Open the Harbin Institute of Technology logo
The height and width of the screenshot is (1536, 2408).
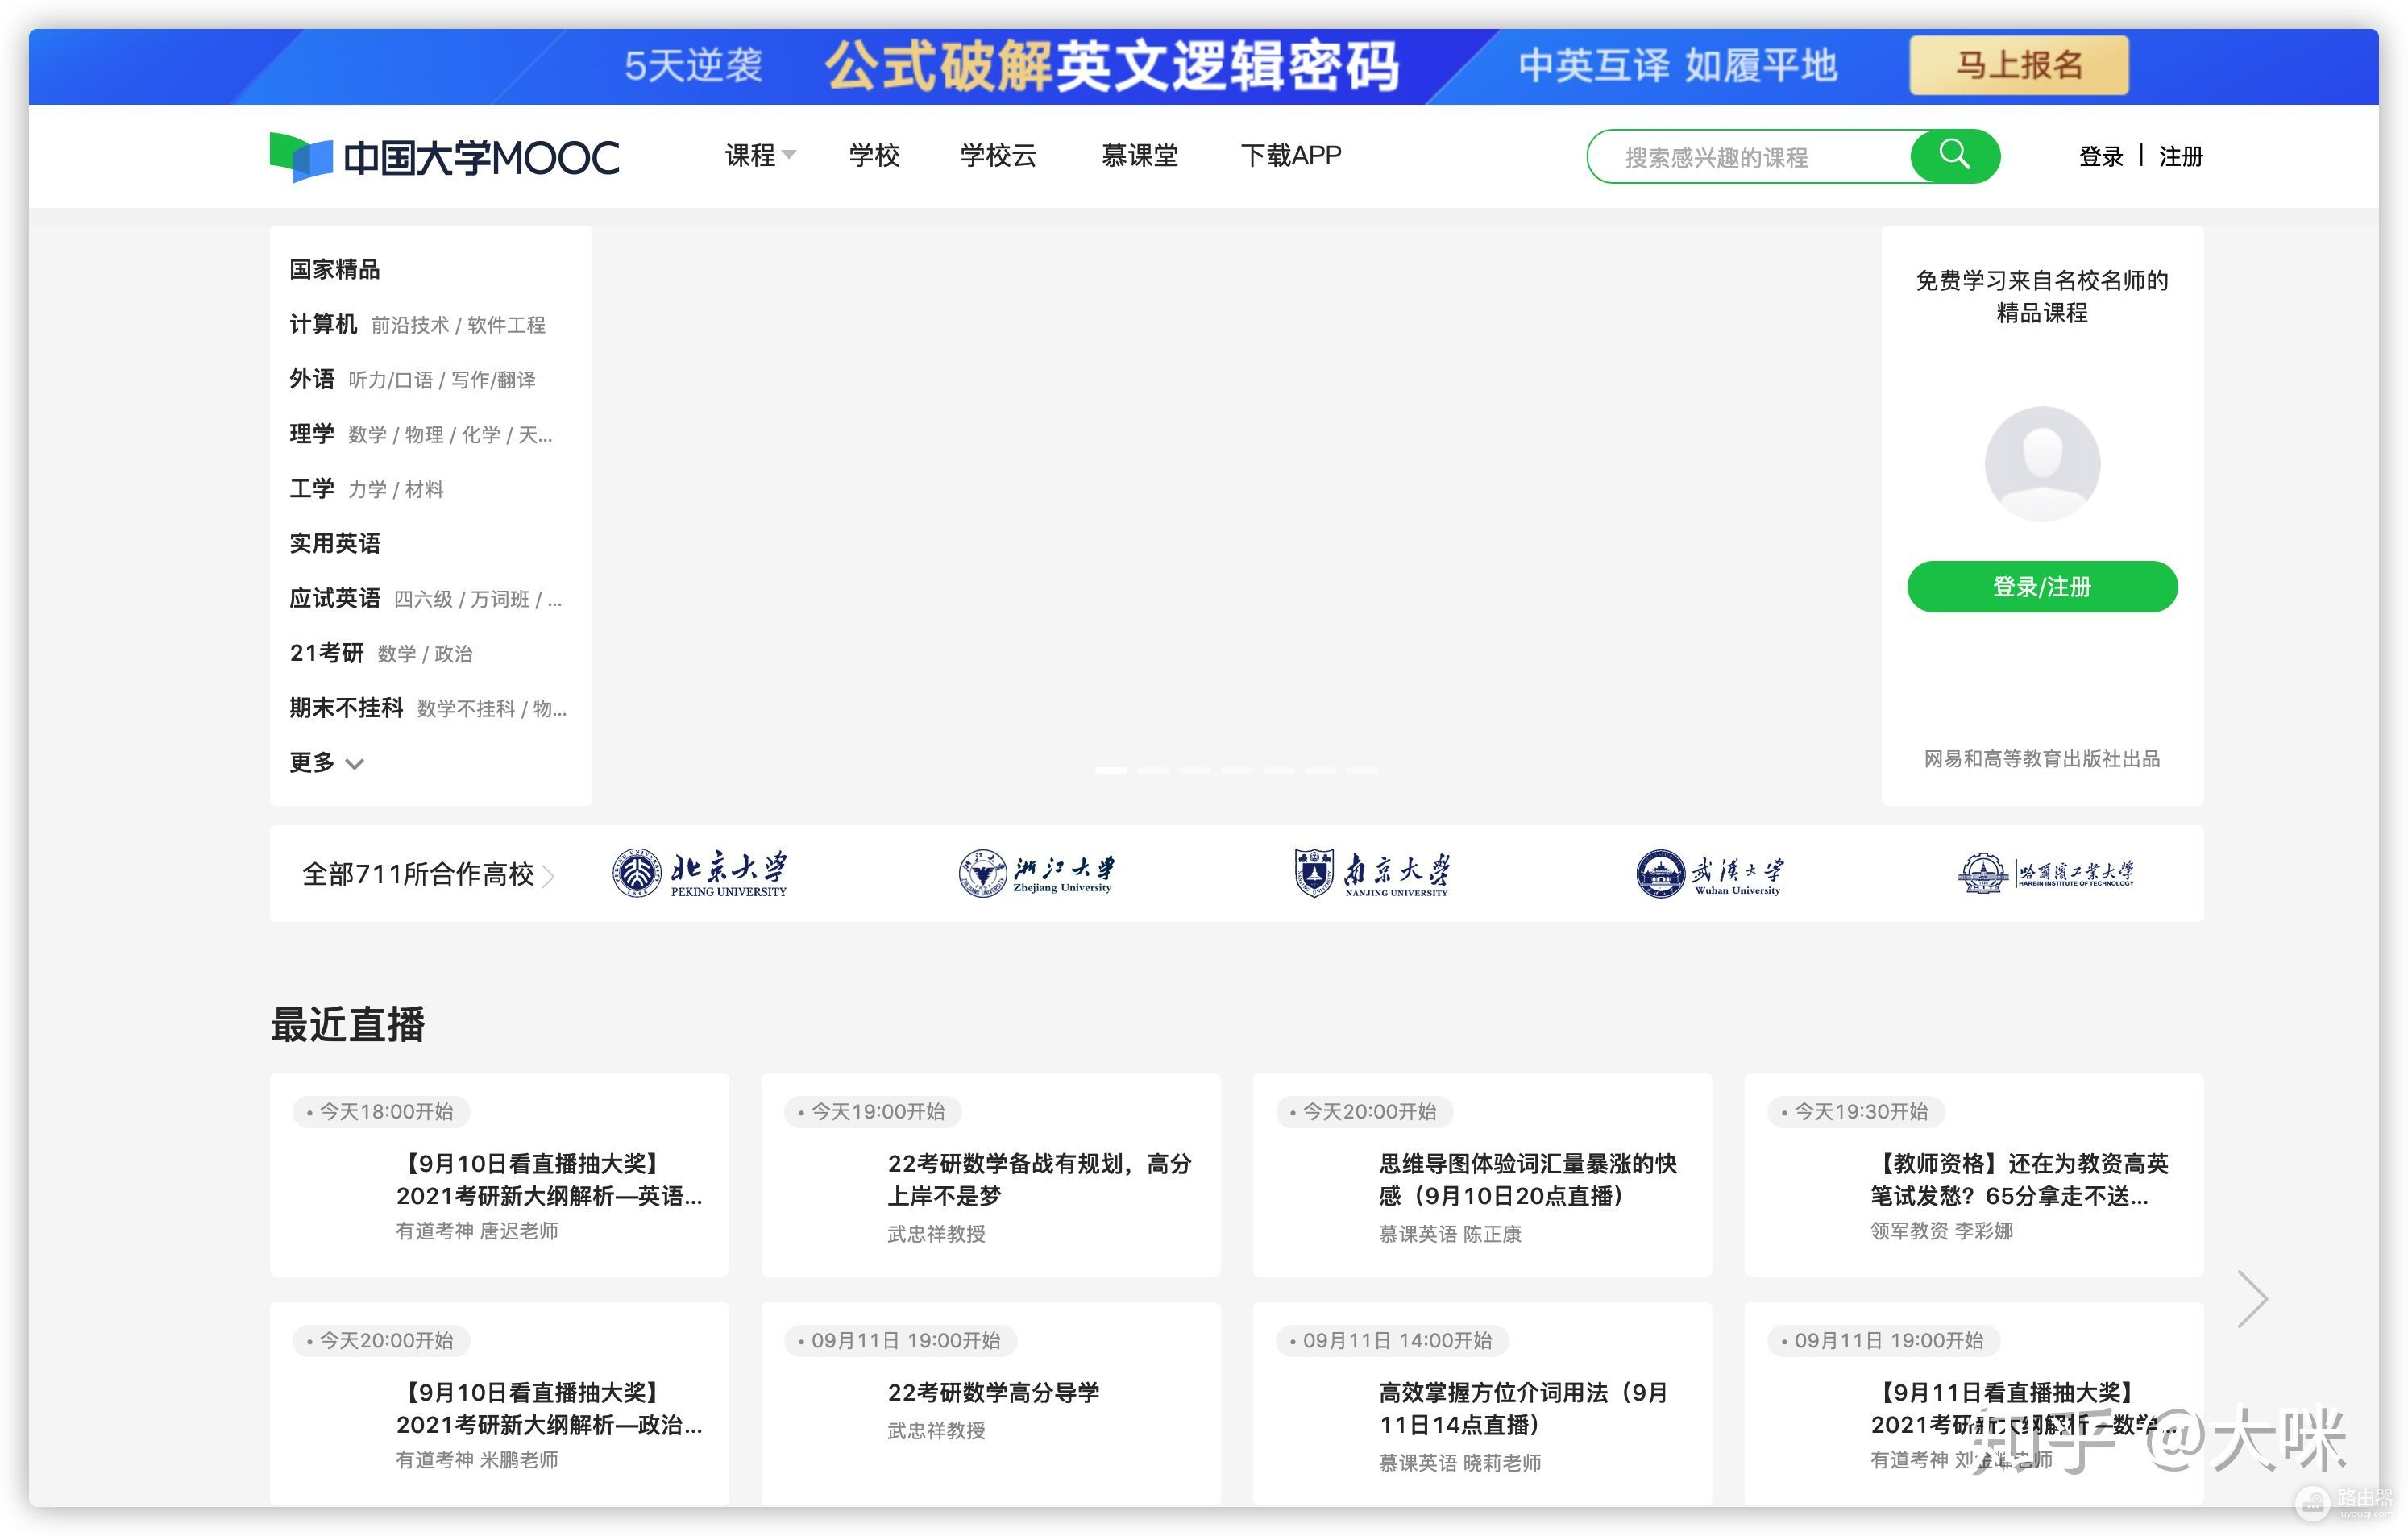coord(2046,873)
